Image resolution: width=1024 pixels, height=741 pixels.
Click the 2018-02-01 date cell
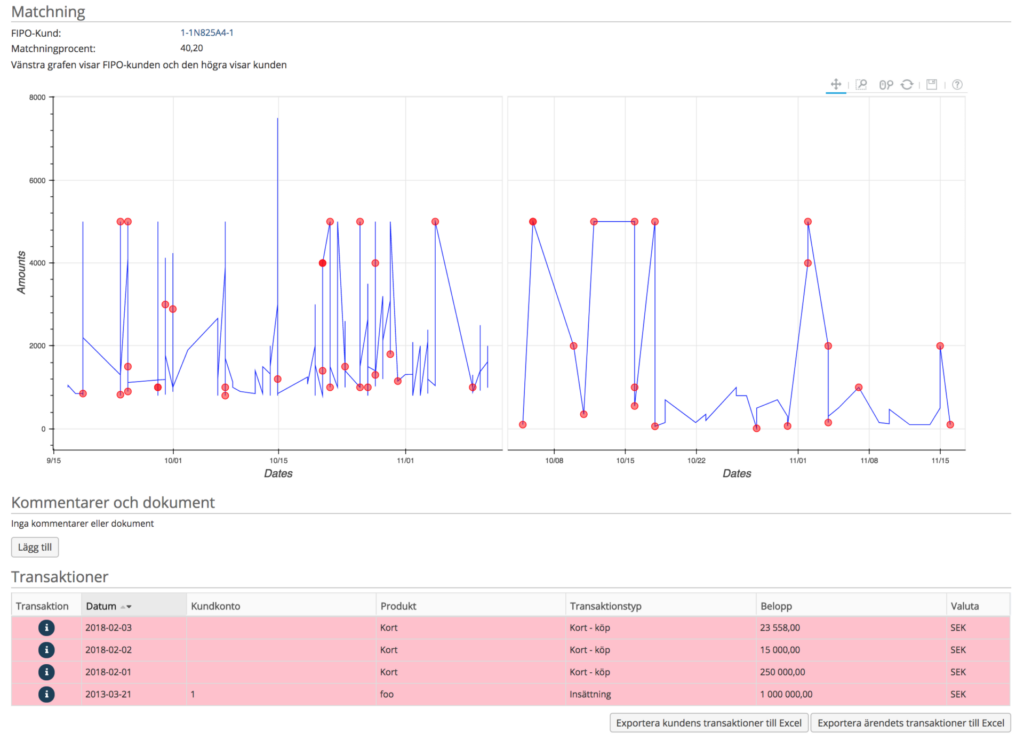134,672
